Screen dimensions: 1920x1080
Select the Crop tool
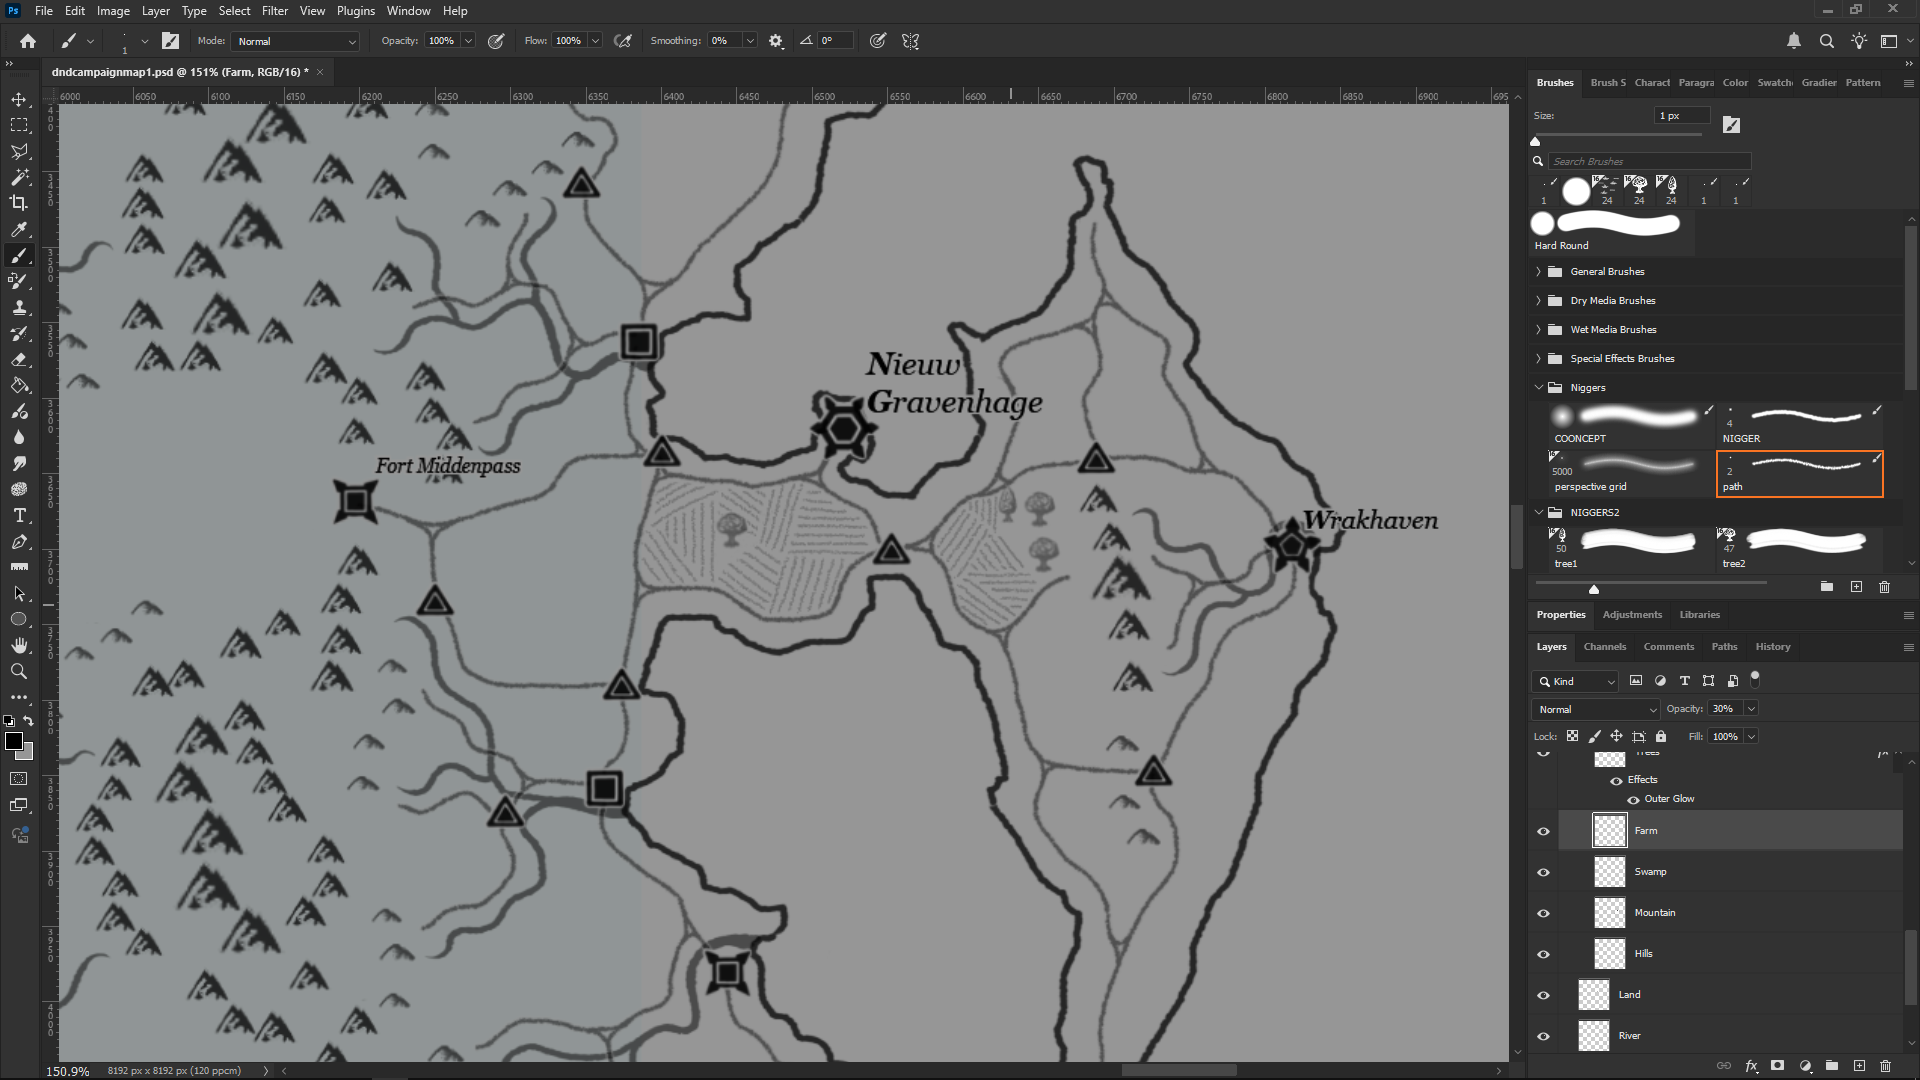[19, 203]
